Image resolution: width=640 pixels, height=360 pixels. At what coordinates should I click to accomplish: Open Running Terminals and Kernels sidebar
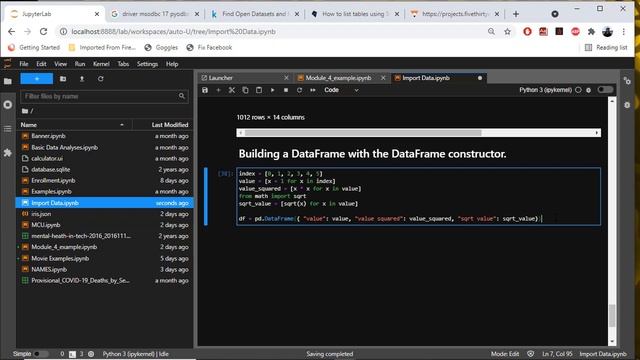7,105
